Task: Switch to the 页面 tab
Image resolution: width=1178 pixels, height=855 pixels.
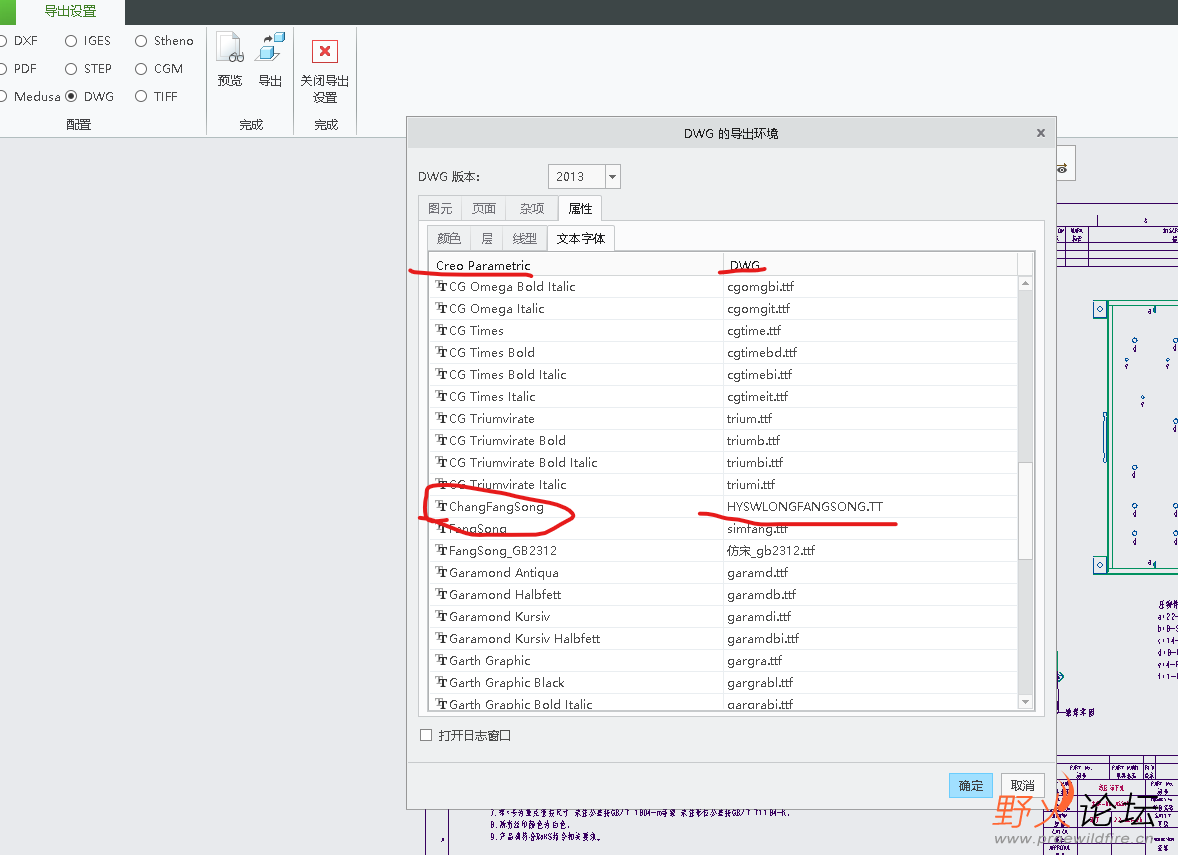Action: click(484, 208)
